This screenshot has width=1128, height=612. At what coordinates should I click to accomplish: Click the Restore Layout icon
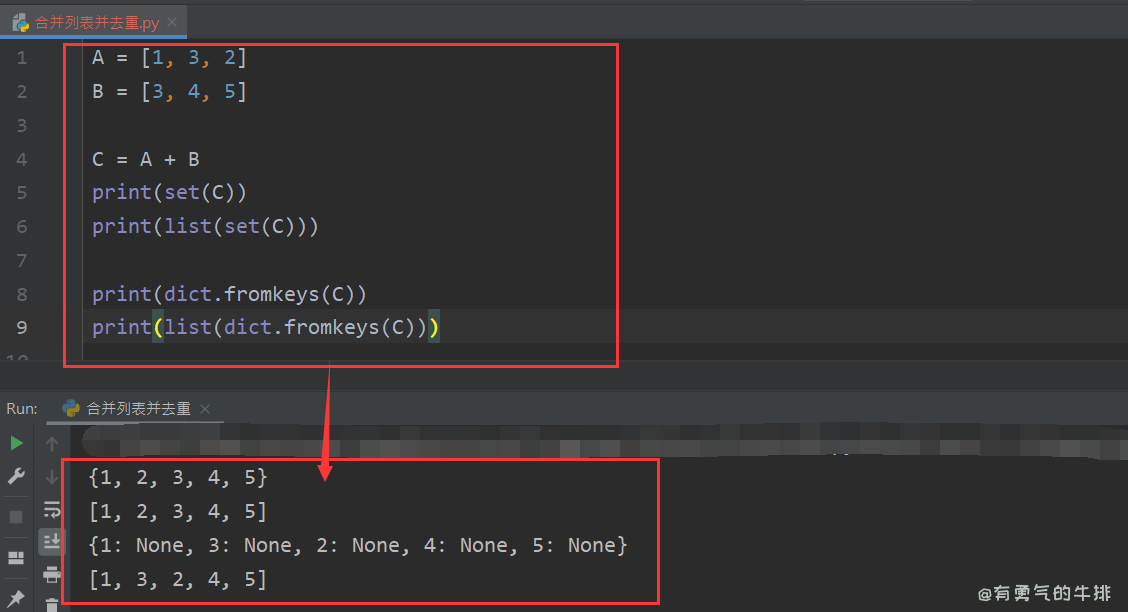(16, 557)
